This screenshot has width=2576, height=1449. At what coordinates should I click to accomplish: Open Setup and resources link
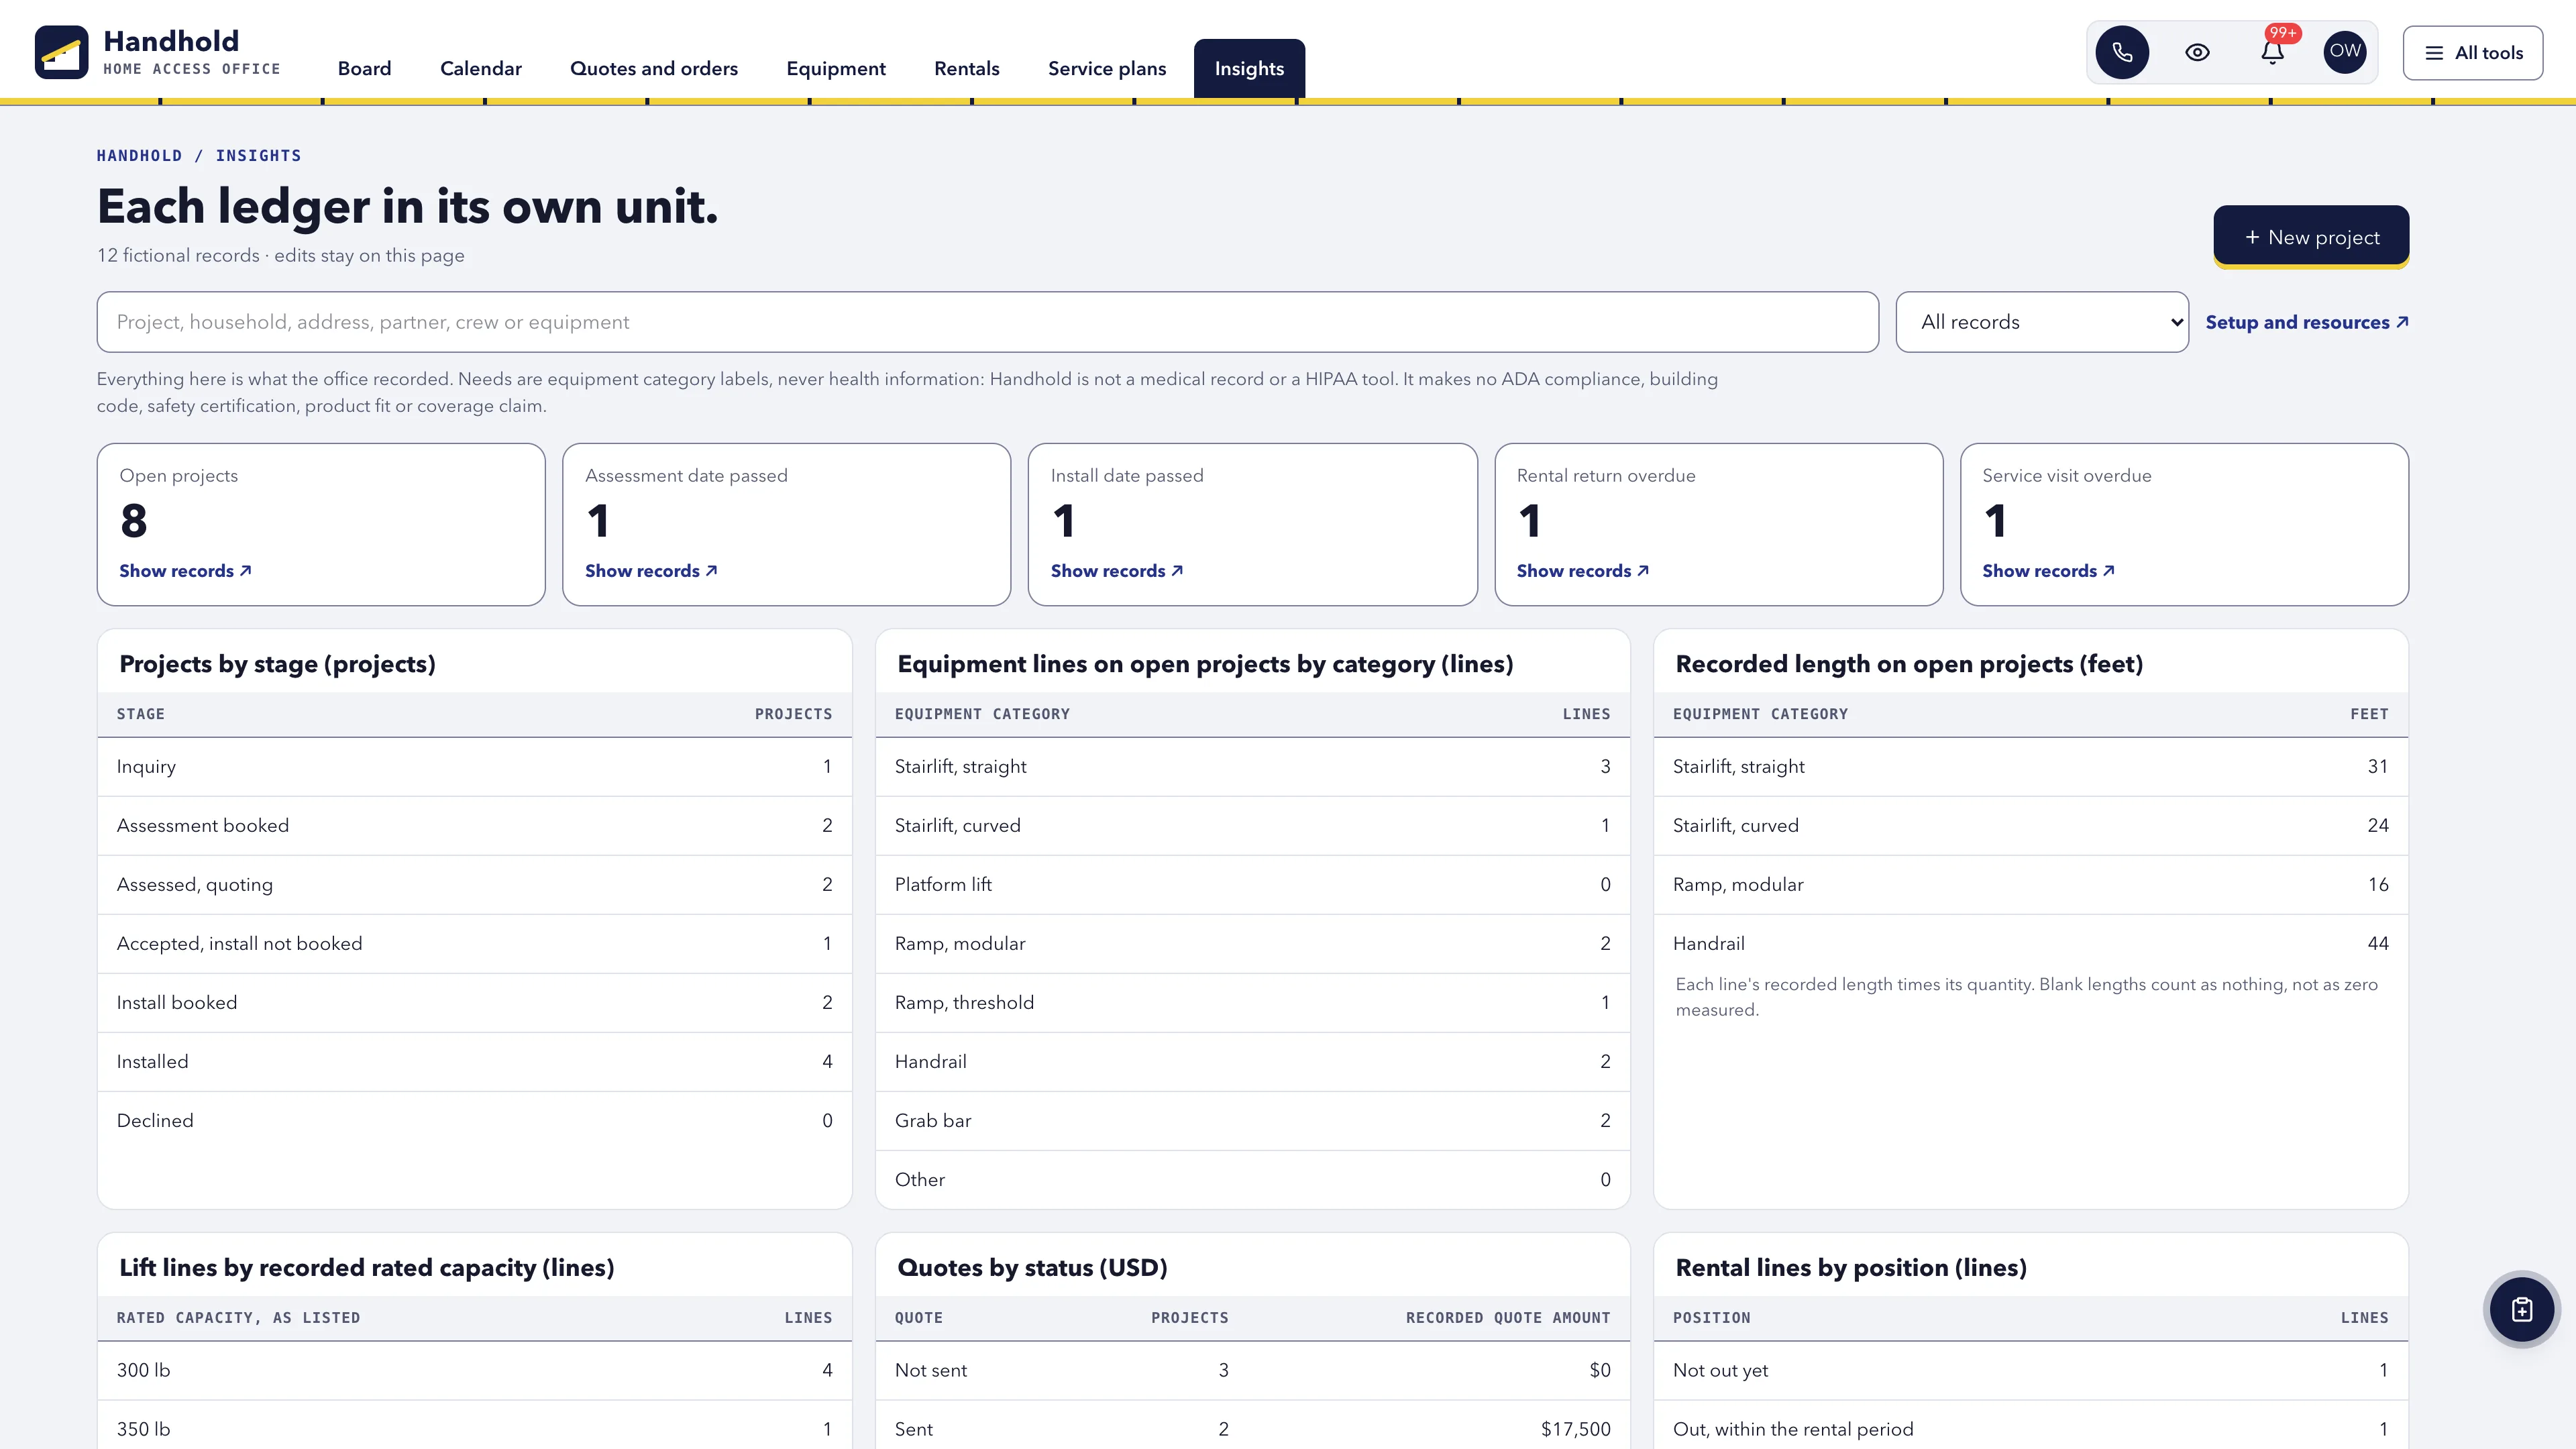(2307, 322)
